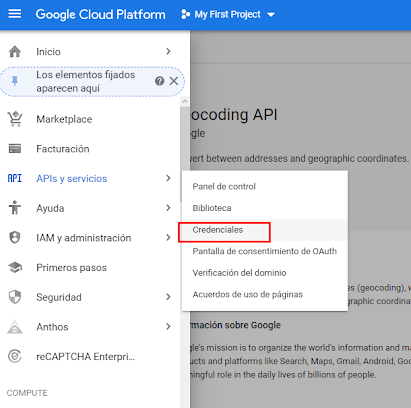Screen dimensions: 411x408
Task: Dismiss the pinned elements hint banner
Action: (174, 81)
